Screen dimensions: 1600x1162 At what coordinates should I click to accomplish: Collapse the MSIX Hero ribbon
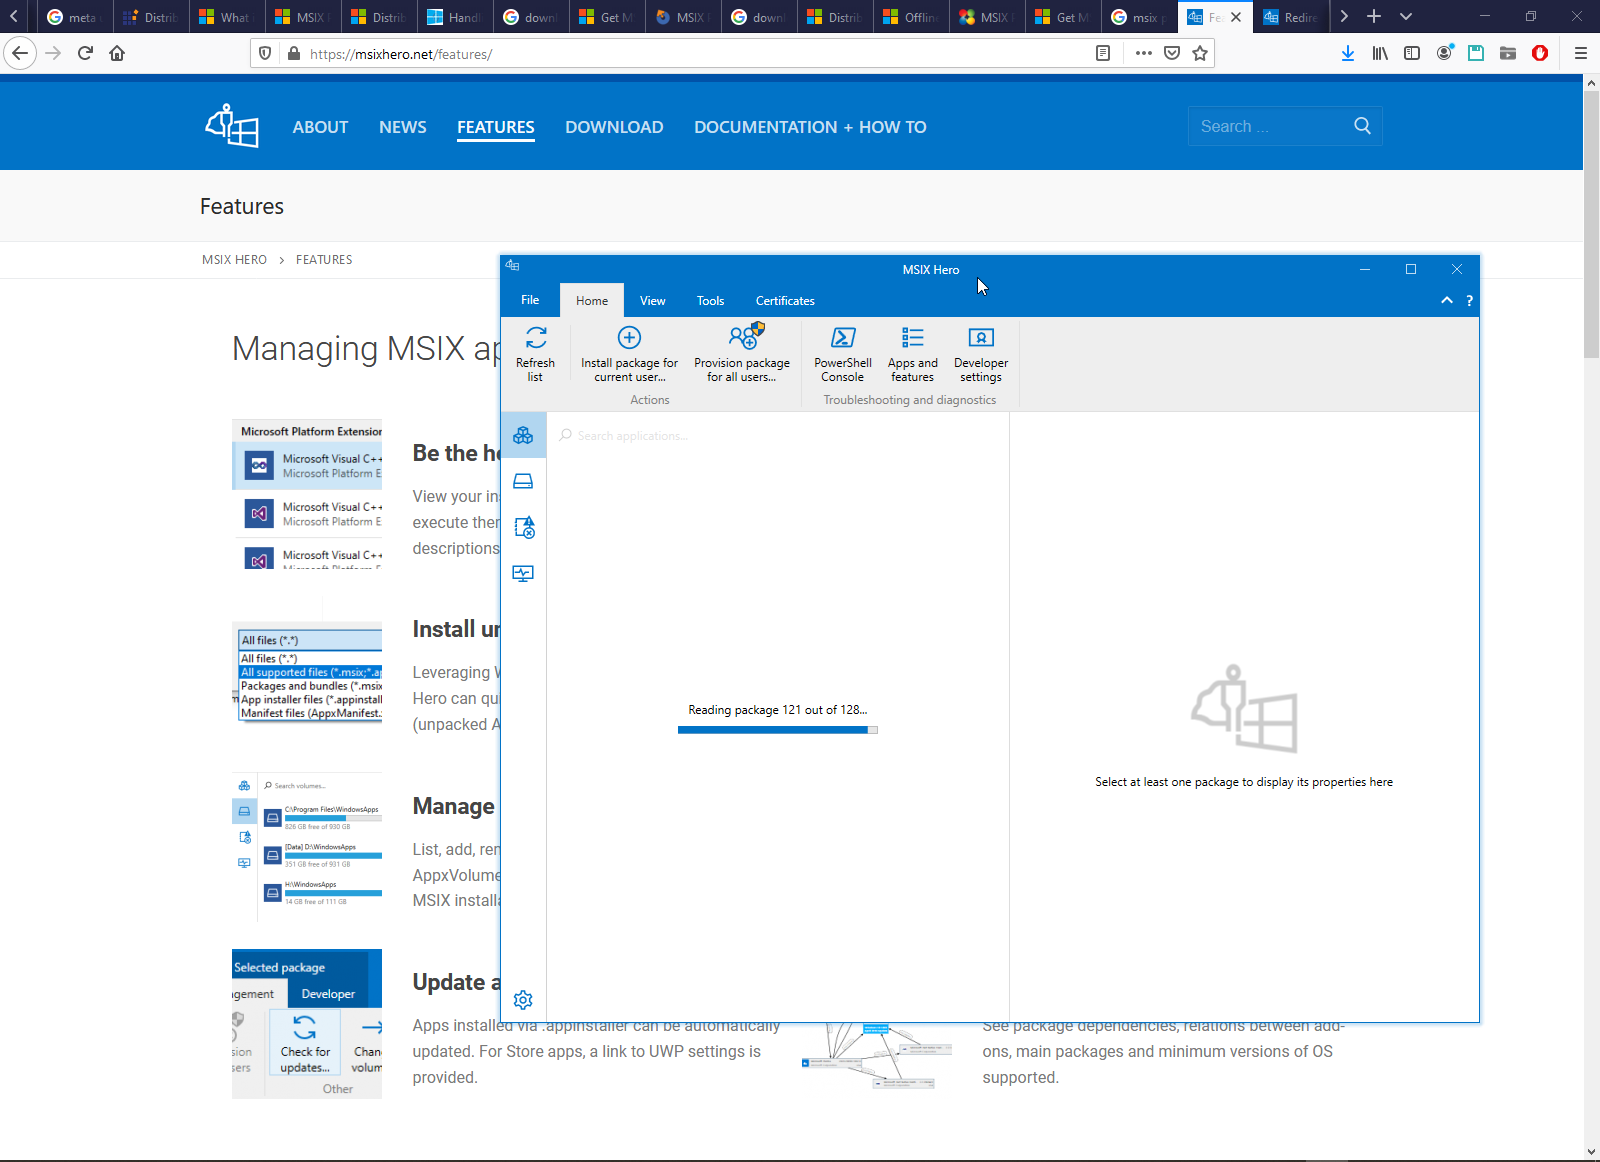pos(1446,300)
